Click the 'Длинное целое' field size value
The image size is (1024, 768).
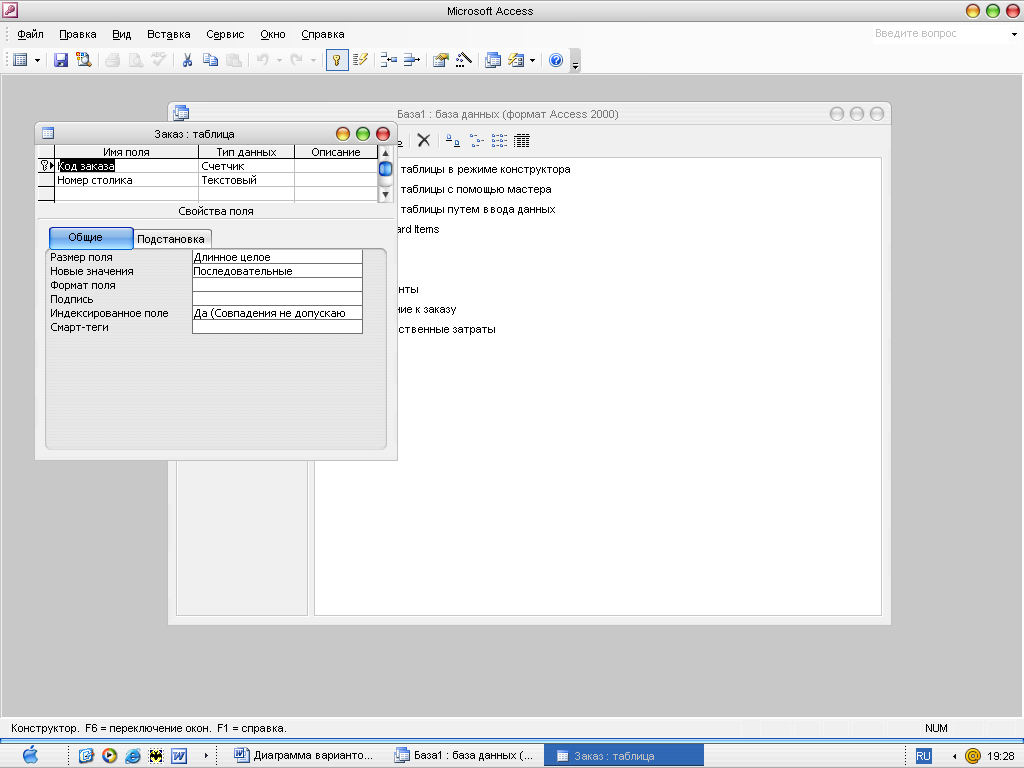277,257
